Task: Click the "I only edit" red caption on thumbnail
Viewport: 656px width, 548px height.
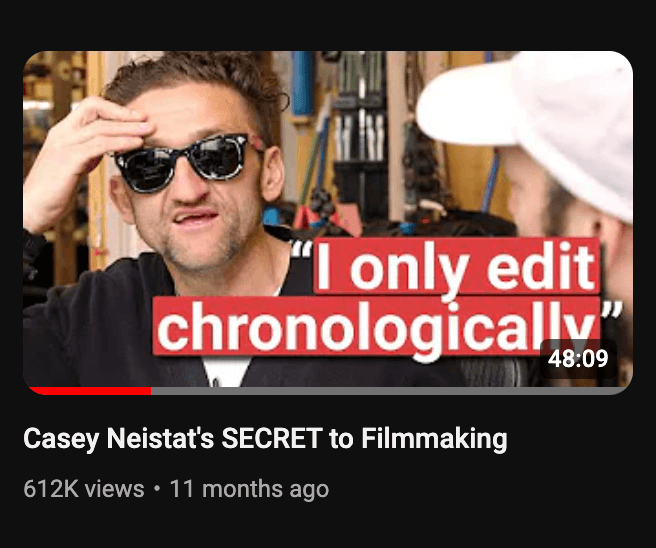Action: point(457,266)
